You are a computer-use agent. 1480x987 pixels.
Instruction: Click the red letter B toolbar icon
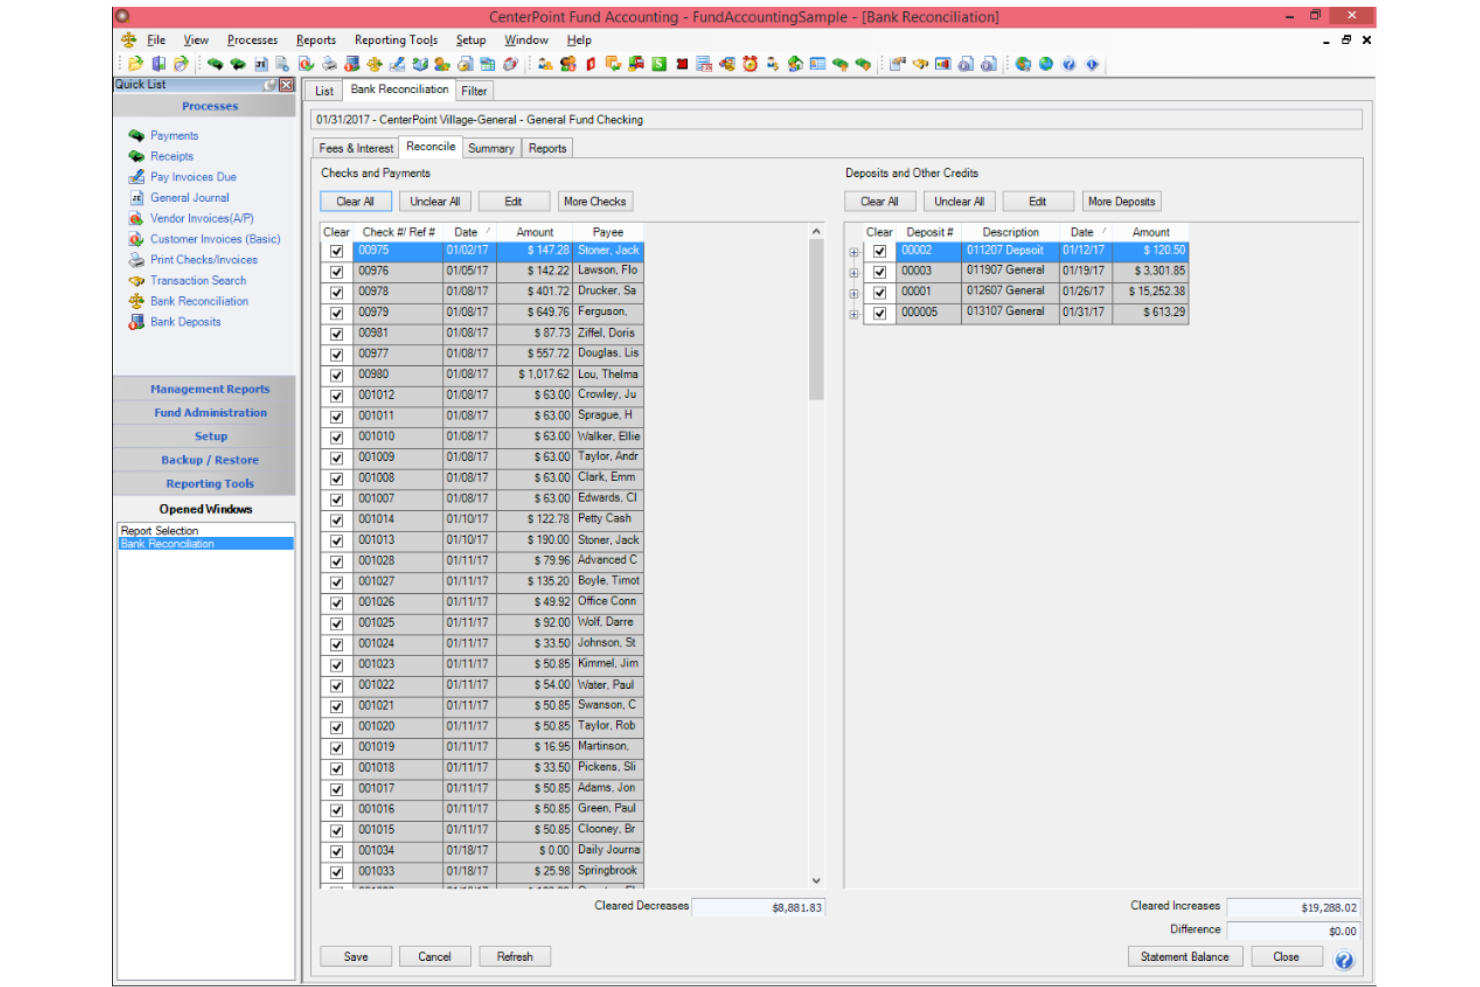coord(591,64)
